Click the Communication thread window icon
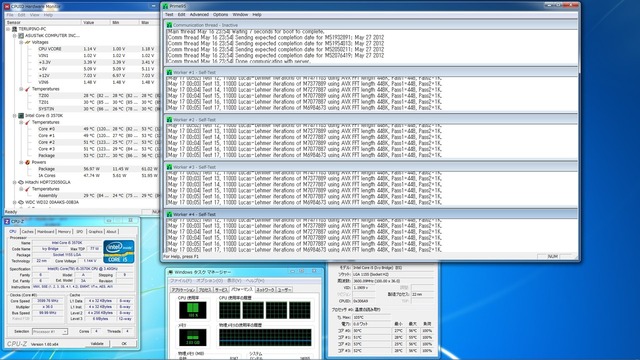640x360 pixels. tap(169, 25)
